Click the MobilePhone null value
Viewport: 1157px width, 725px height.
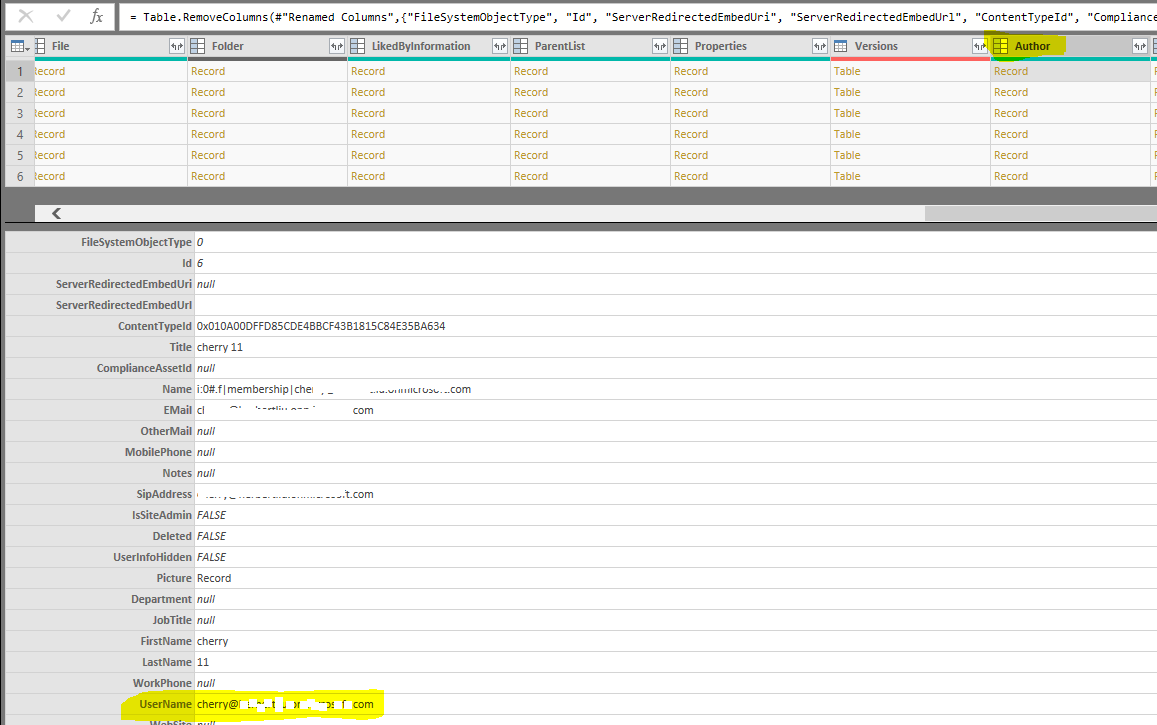206,452
